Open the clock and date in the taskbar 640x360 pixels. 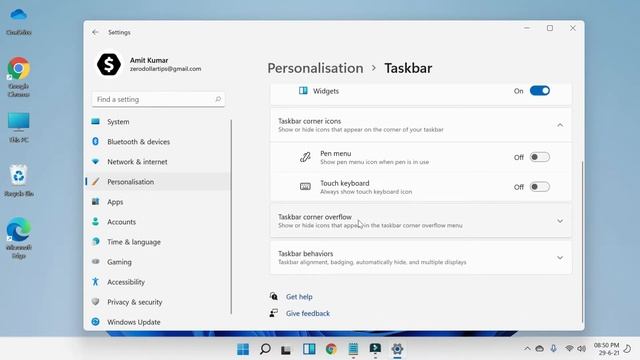pos(606,349)
